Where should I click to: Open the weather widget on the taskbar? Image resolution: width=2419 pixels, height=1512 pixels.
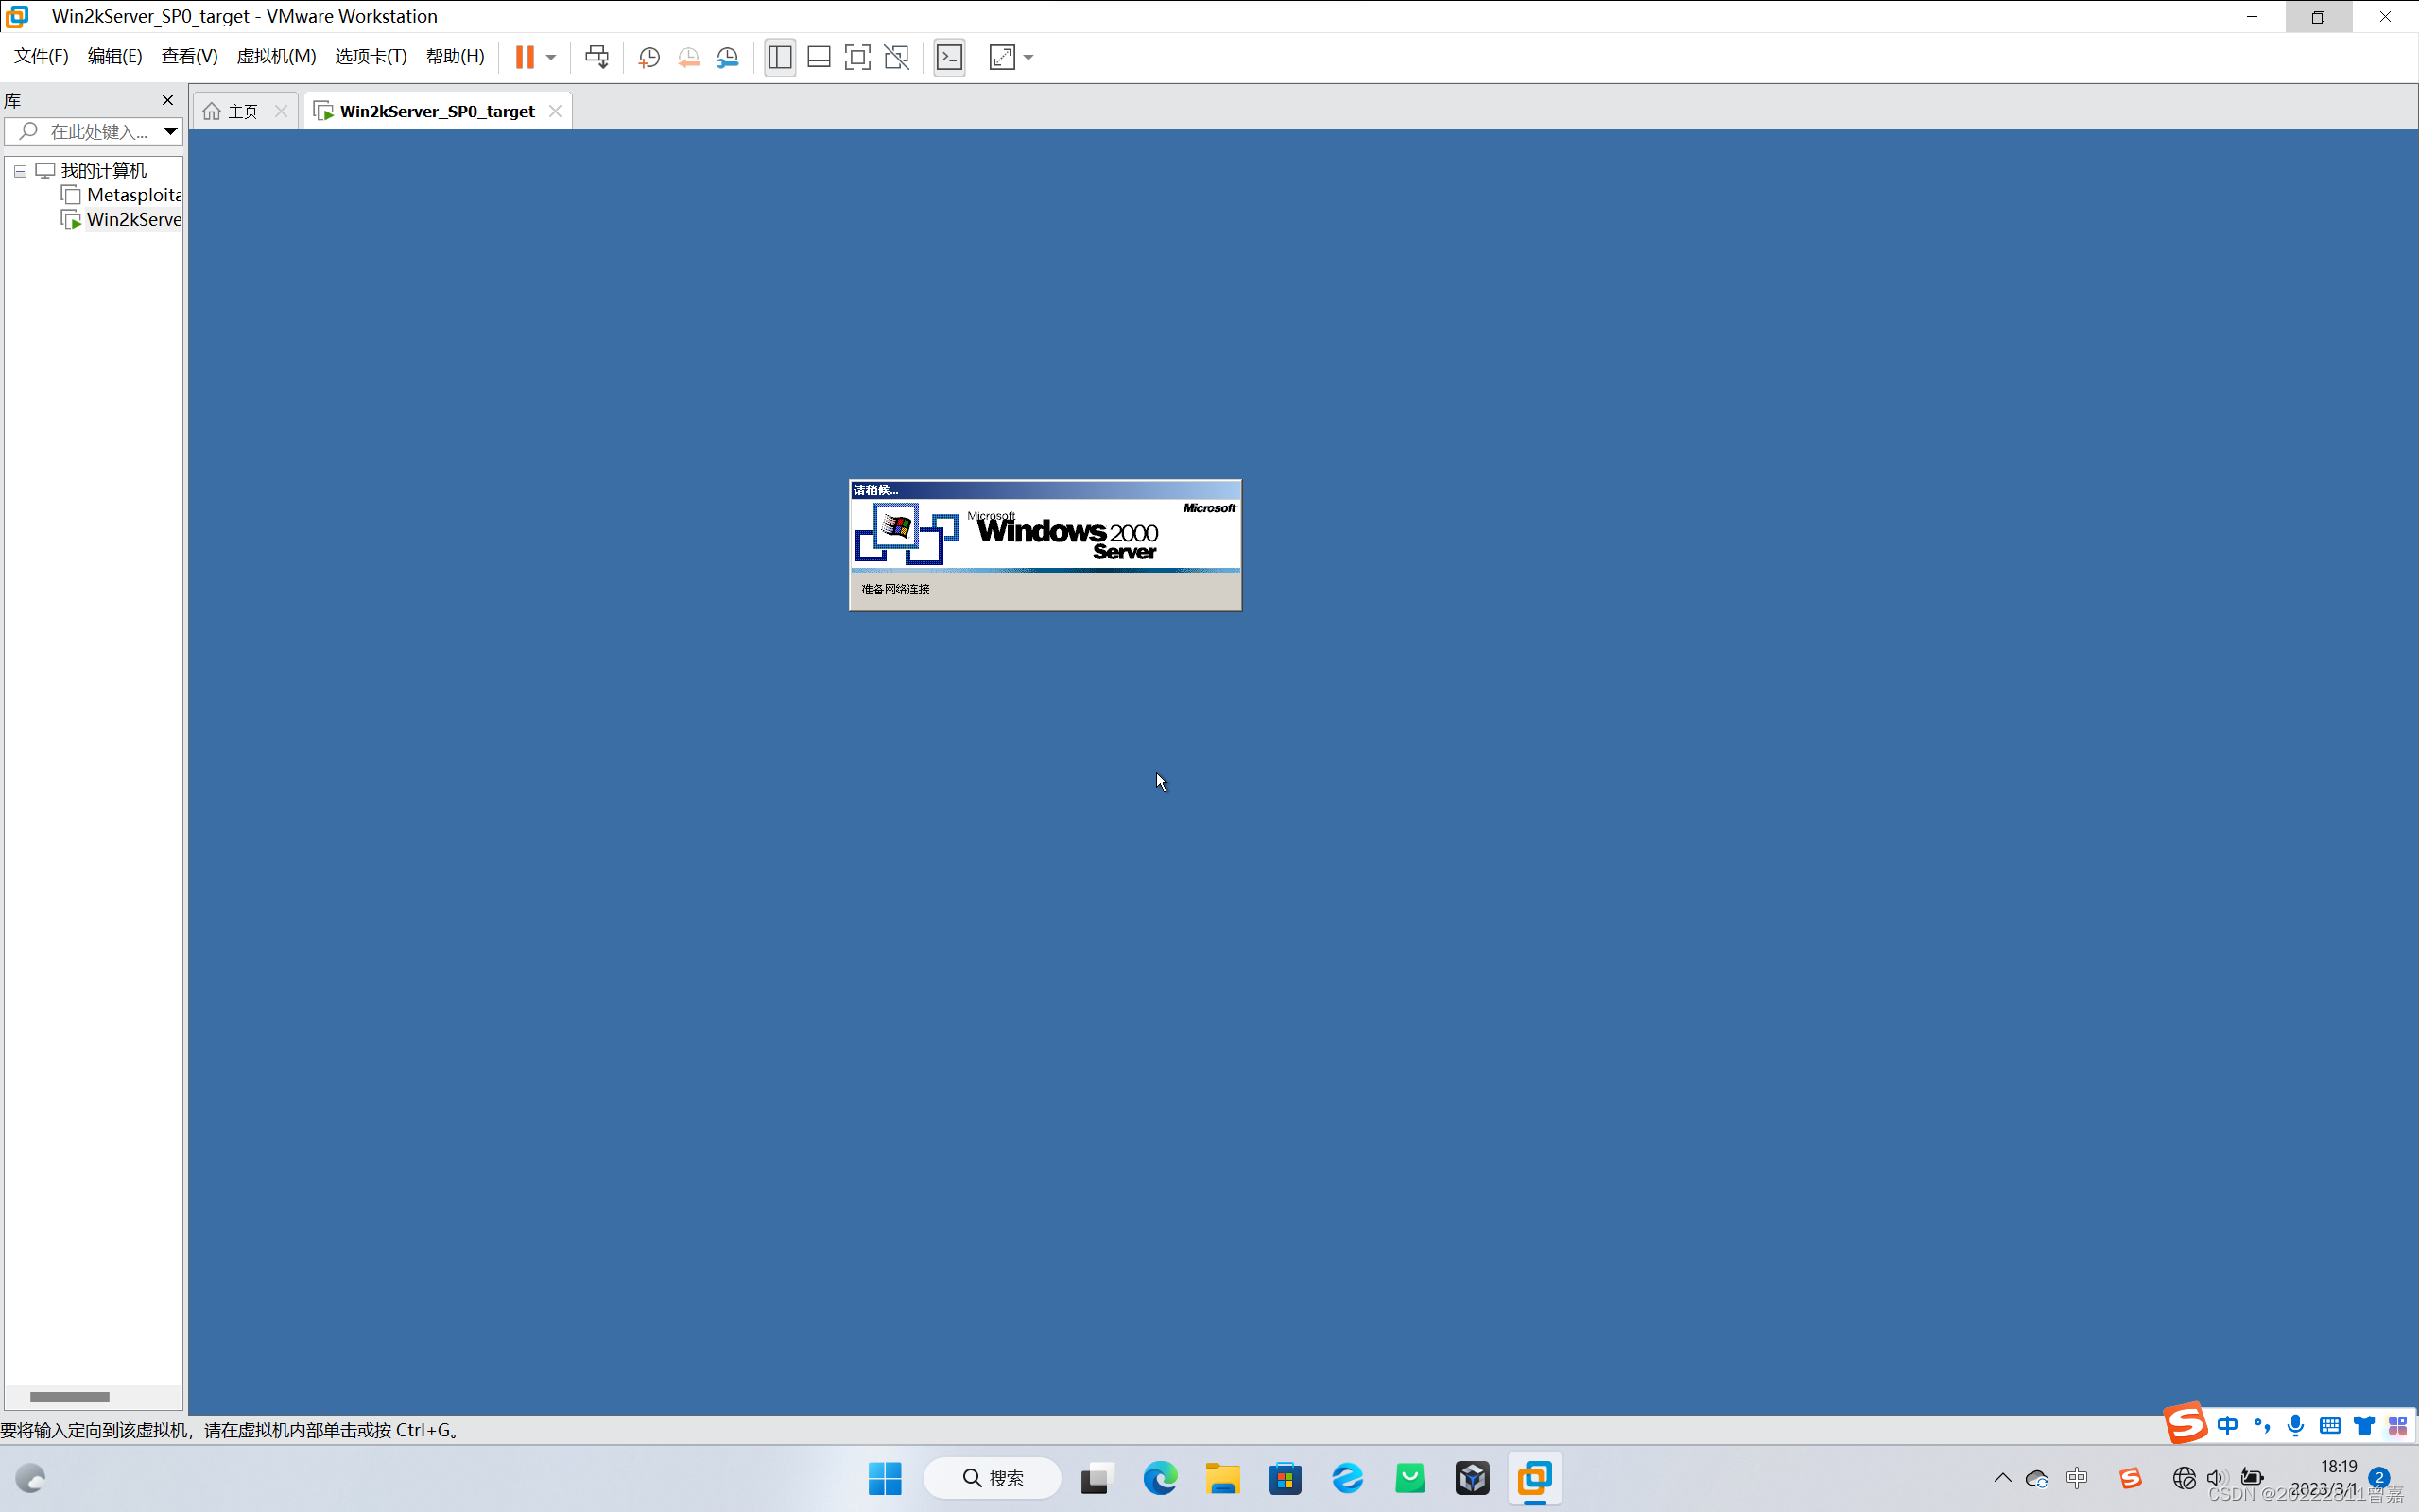pos(31,1478)
